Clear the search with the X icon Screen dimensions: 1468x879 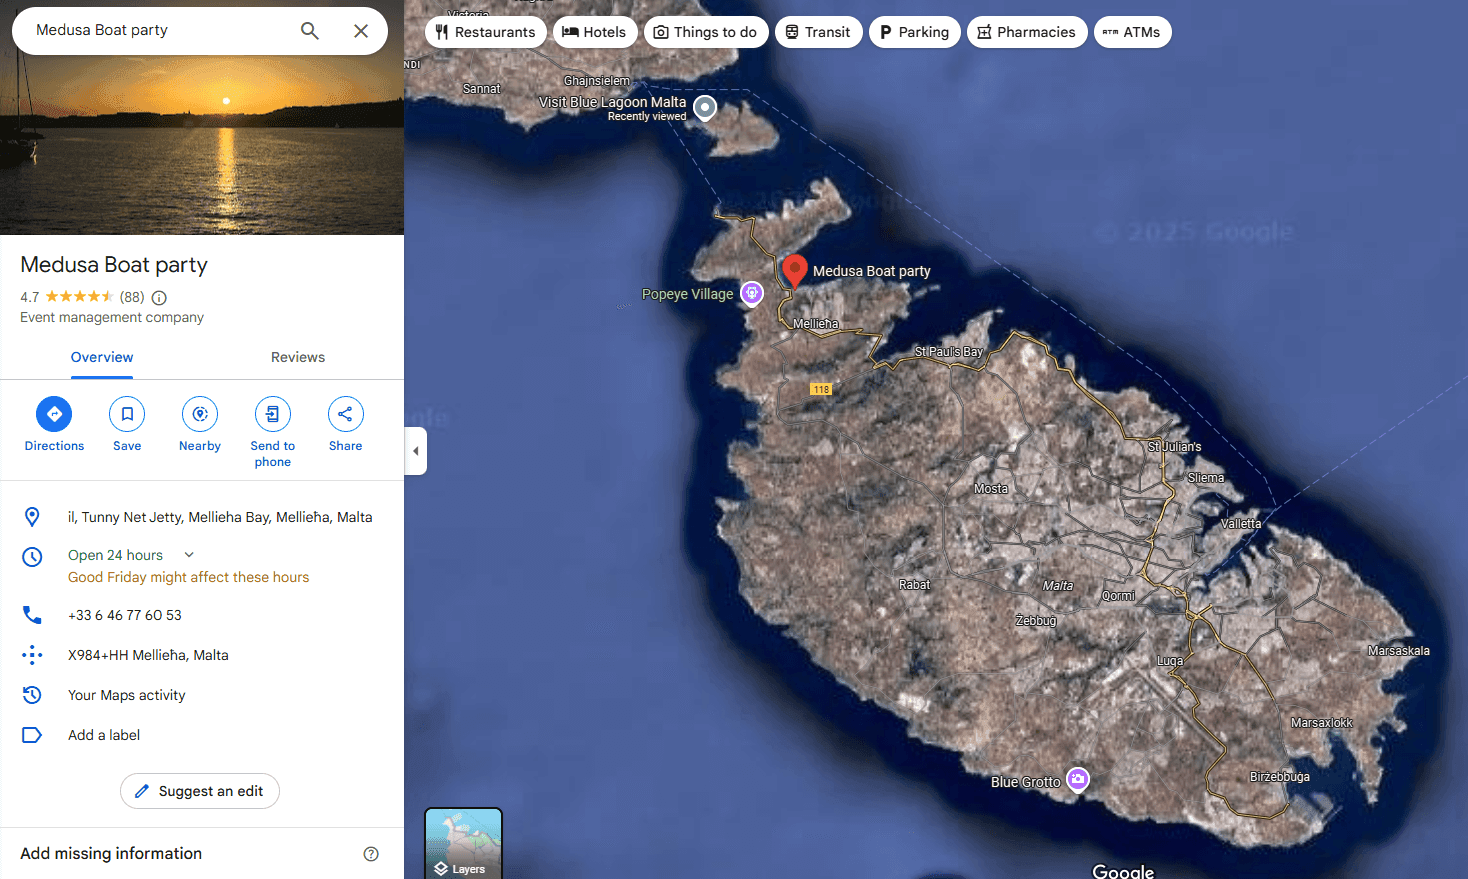point(361,31)
